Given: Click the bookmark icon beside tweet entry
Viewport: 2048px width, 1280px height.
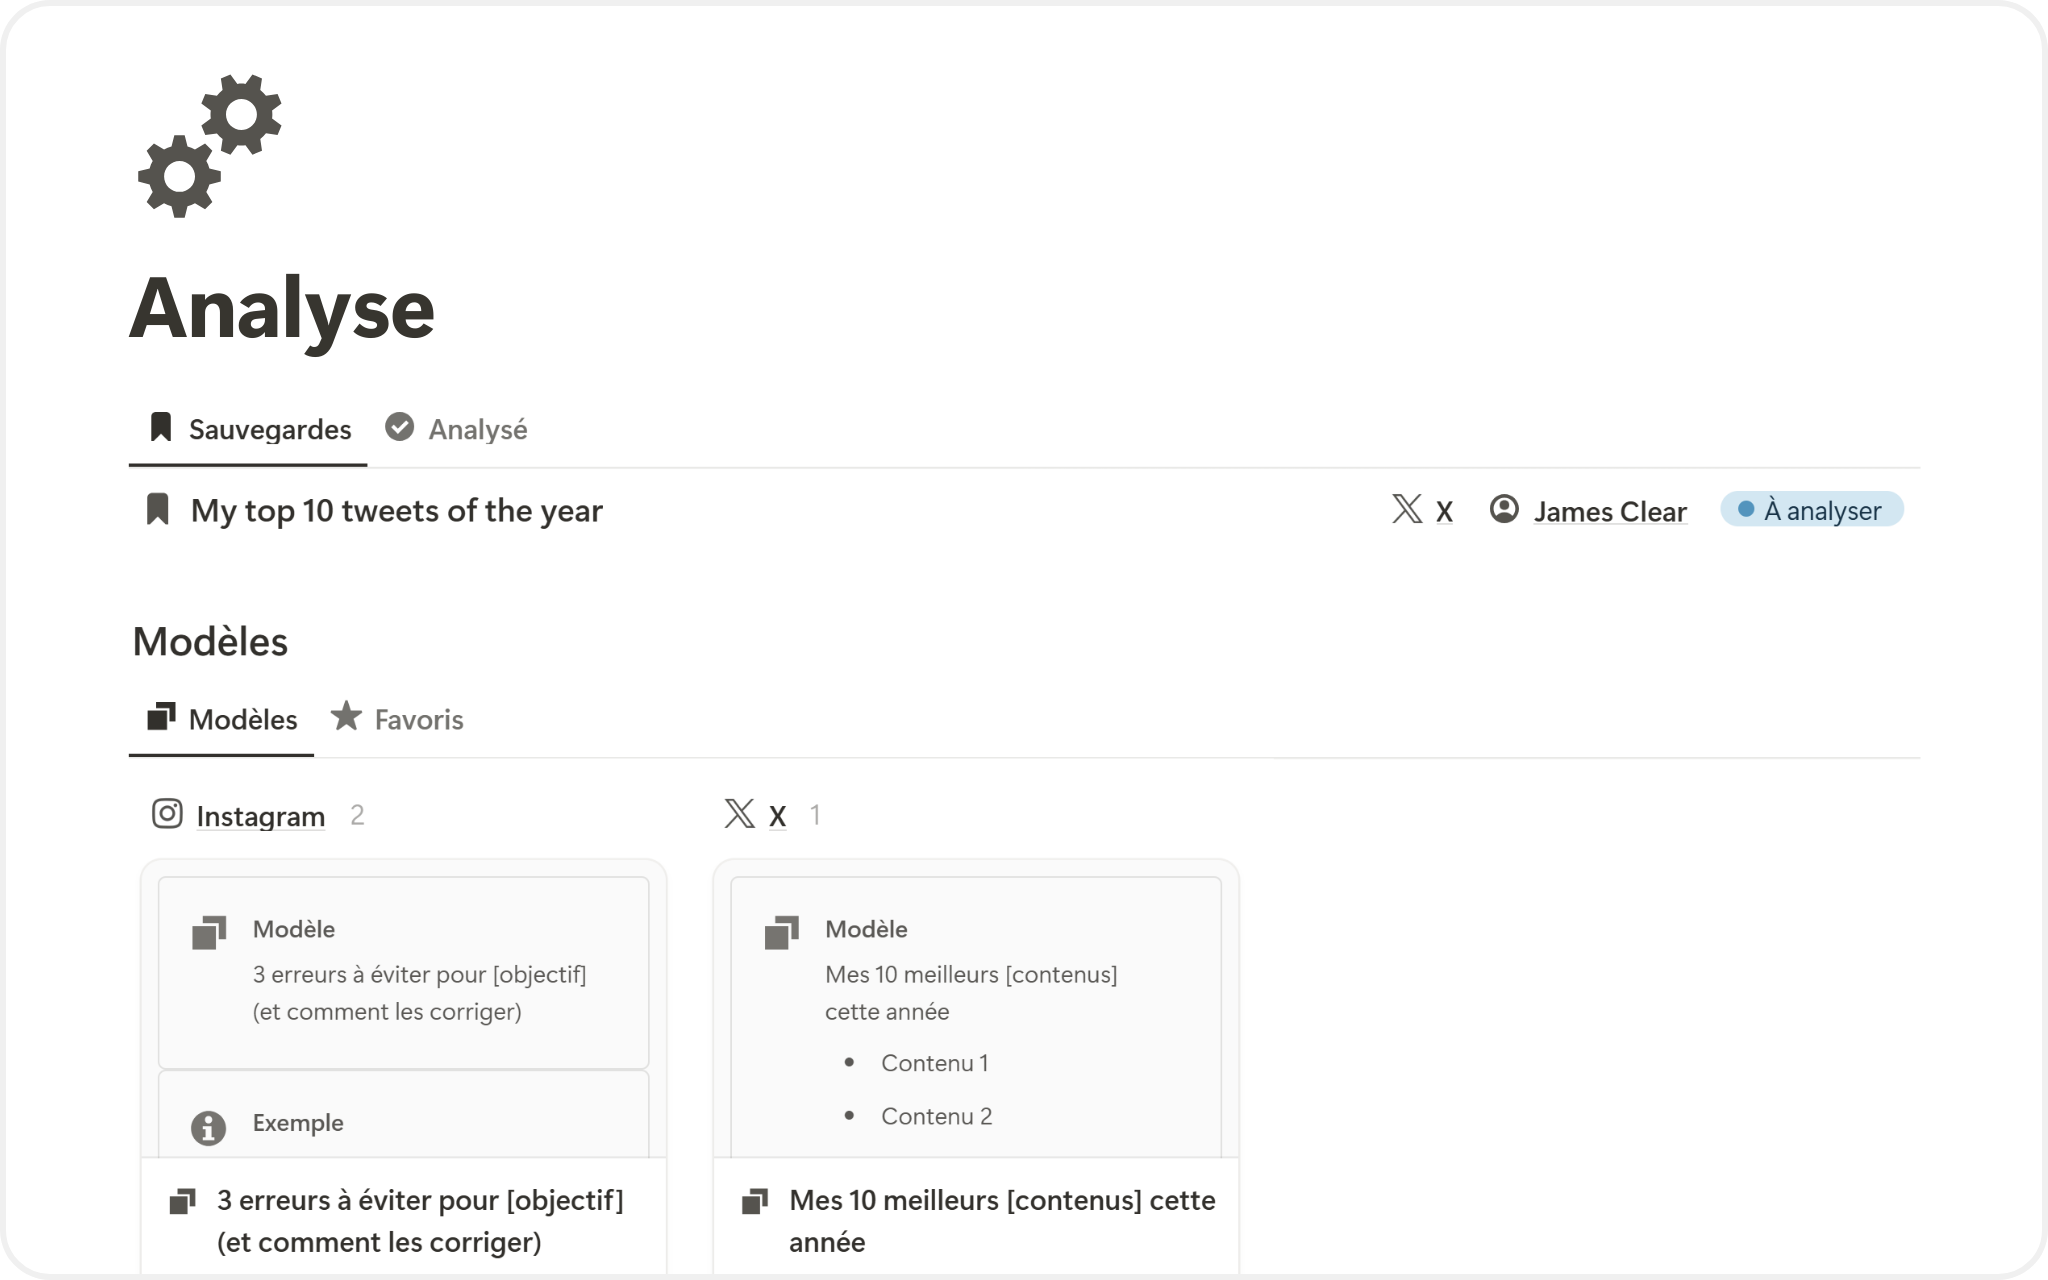Looking at the screenshot, I should (158, 510).
